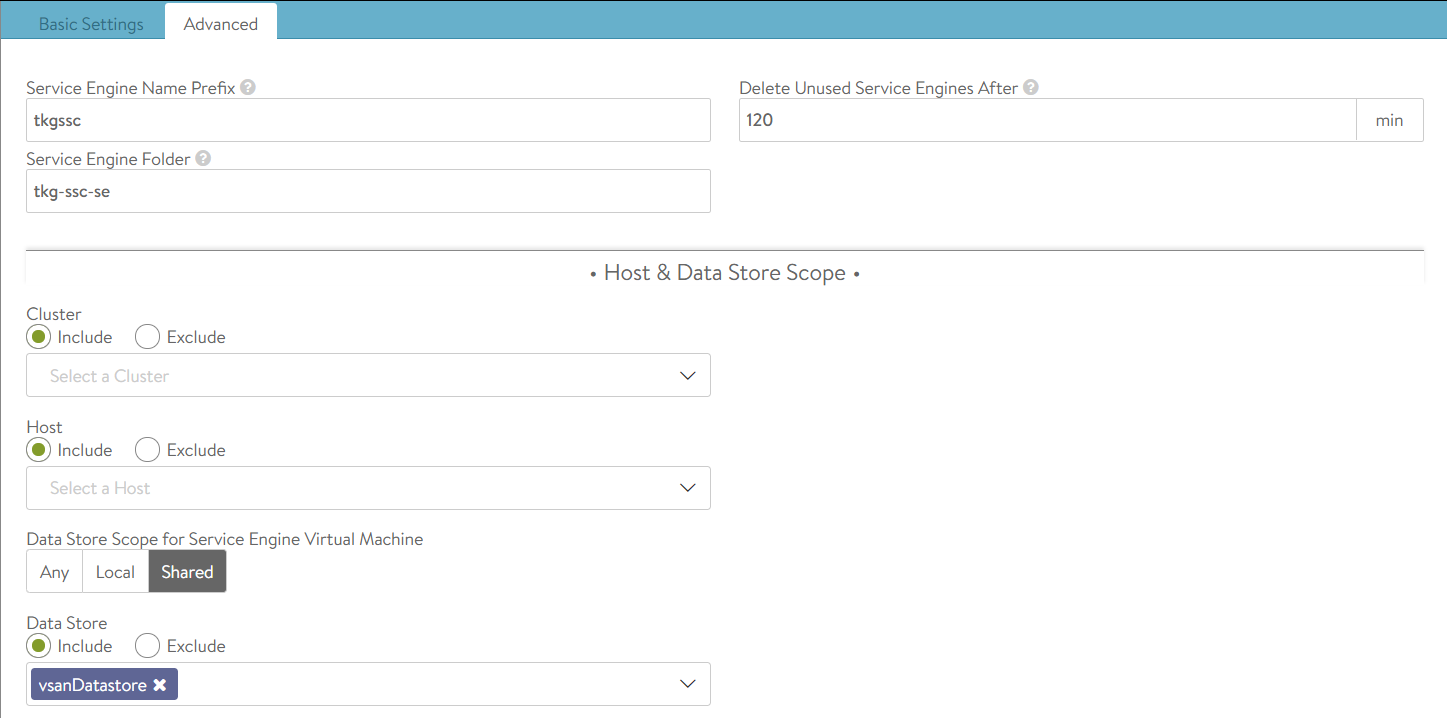
Task: Click the Service Engine Name Prefix field
Action: click(368, 120)
